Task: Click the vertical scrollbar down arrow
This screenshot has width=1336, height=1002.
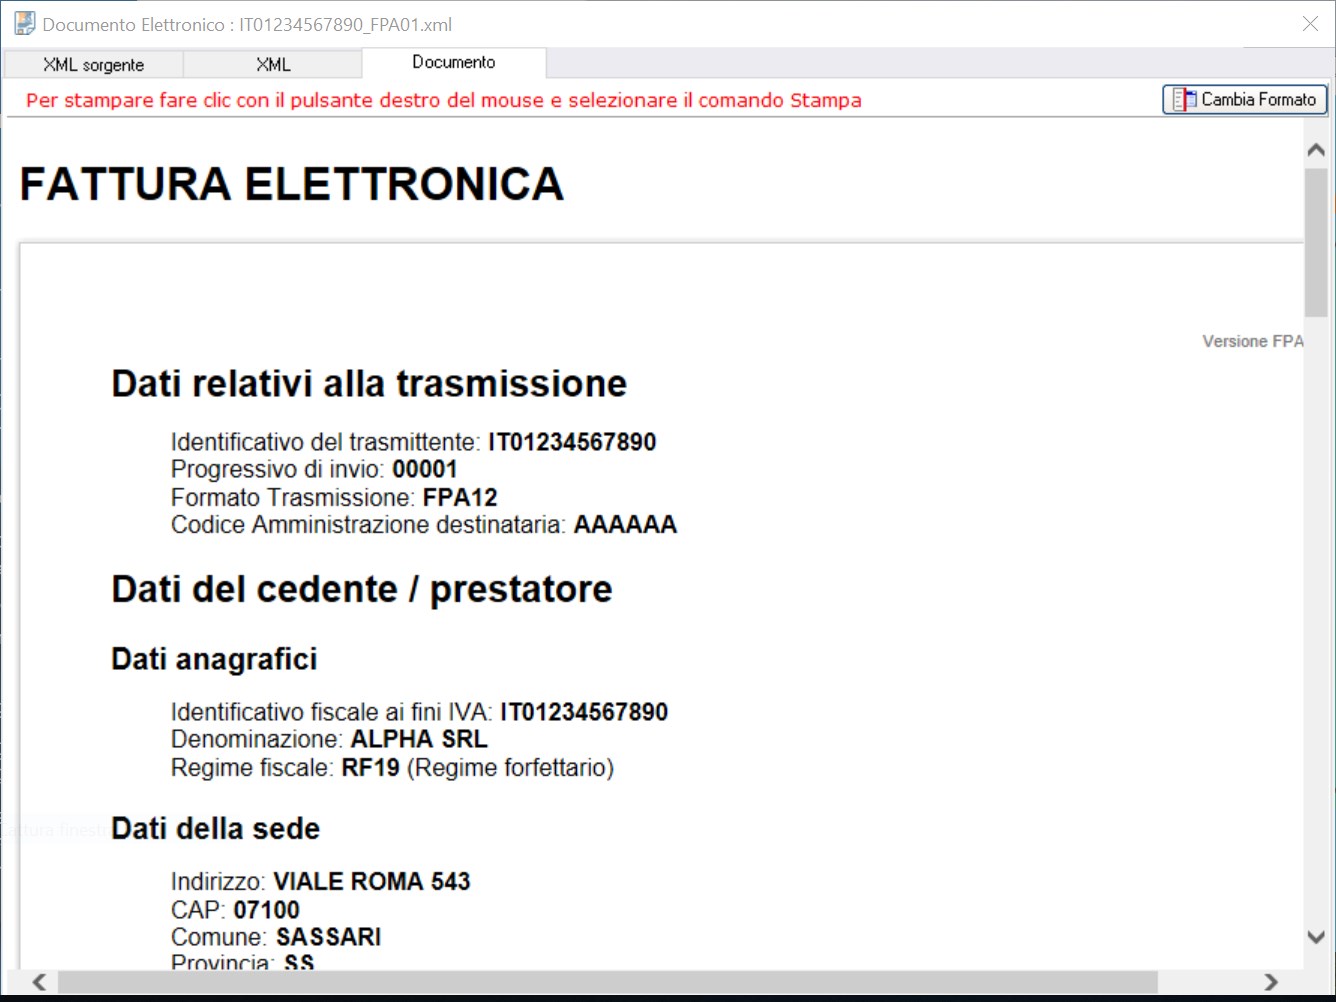Action: (1316, 937)
